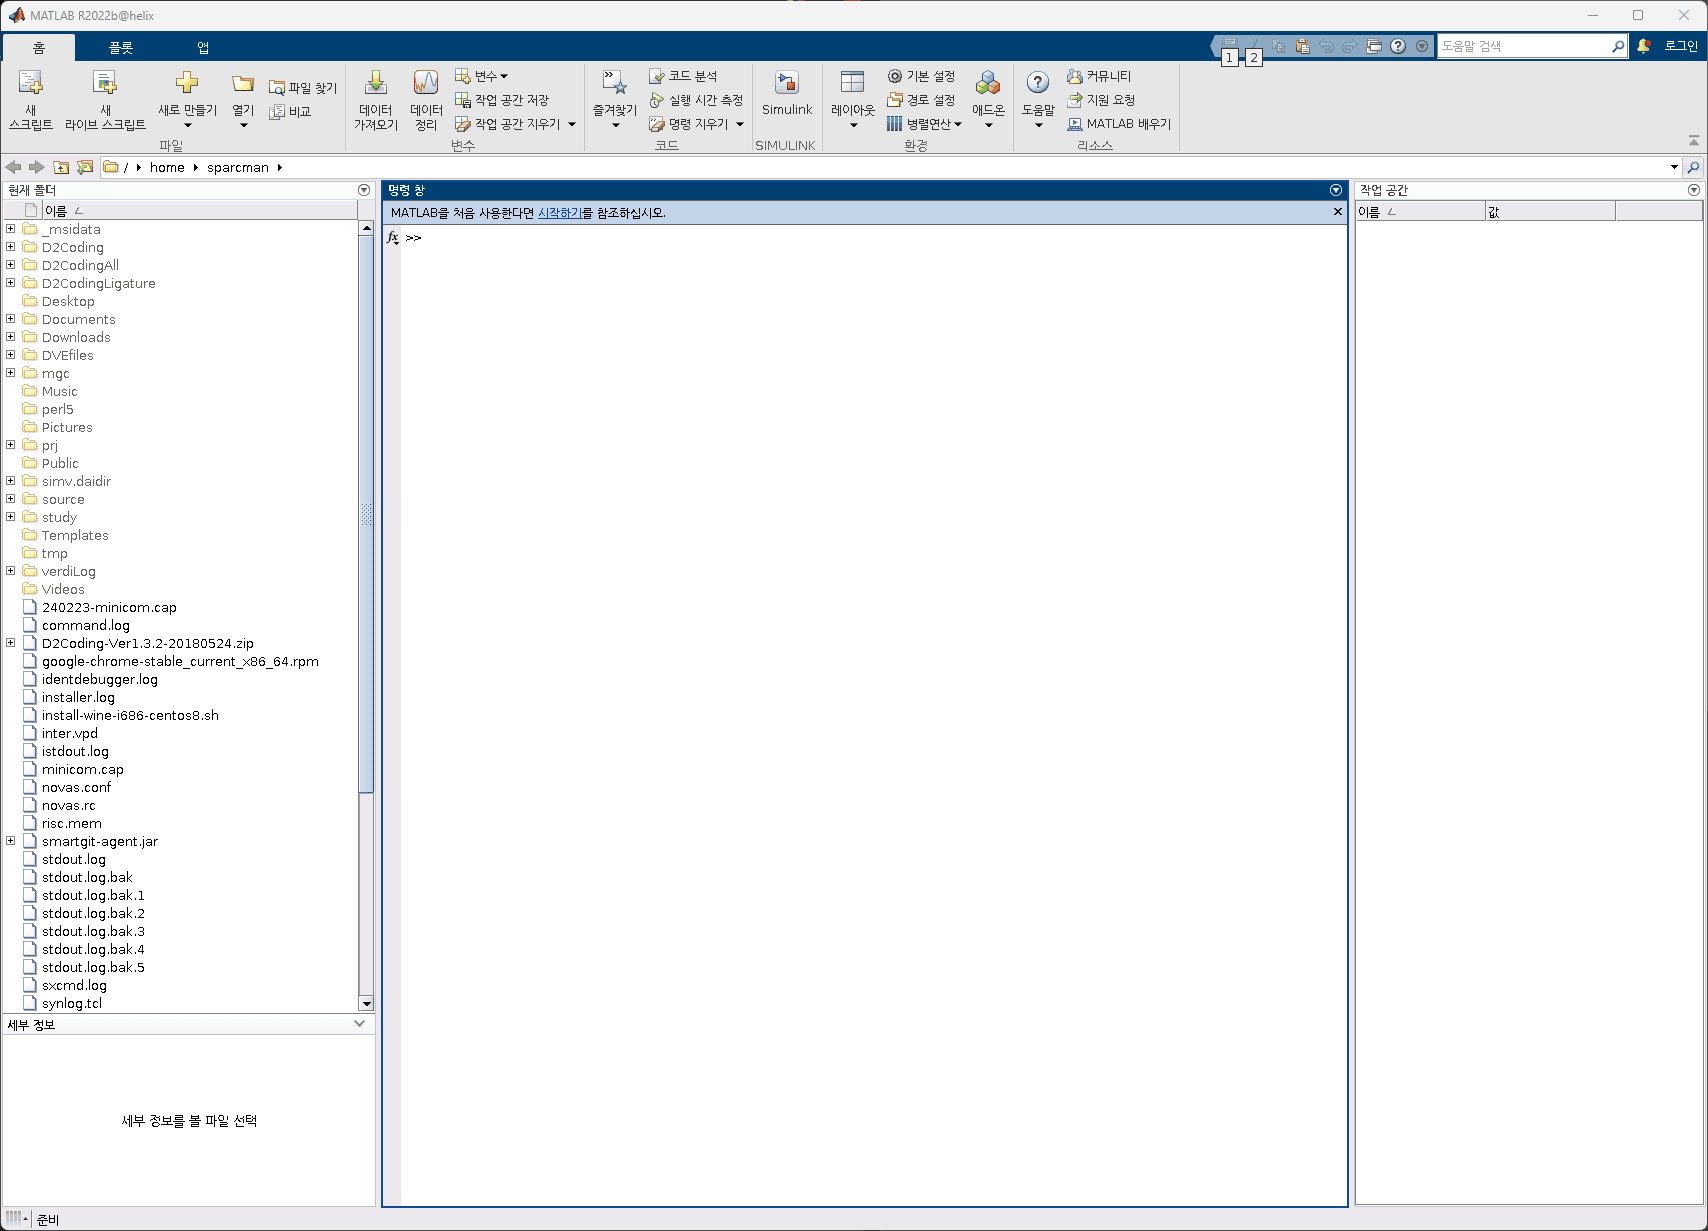Click the Clean Data (데이터 정리) icon
Screen dimensions: 1708x1231
tap(426, 84)
